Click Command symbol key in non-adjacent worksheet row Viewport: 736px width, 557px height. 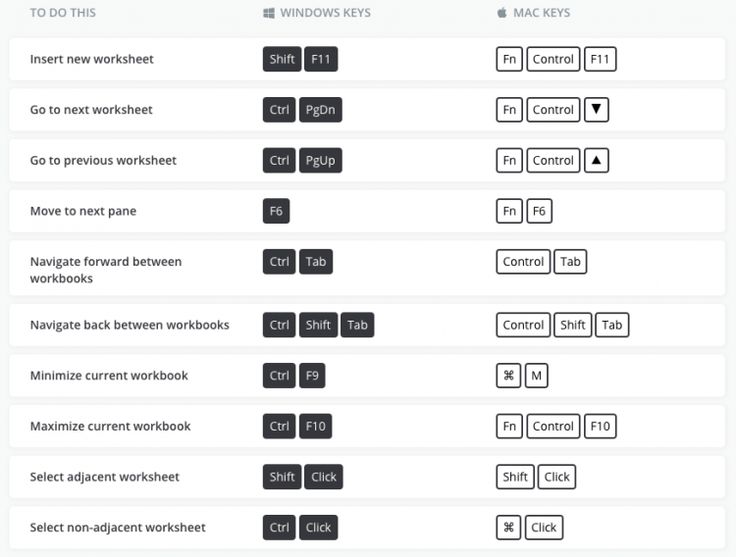click(x=508, y=527)
